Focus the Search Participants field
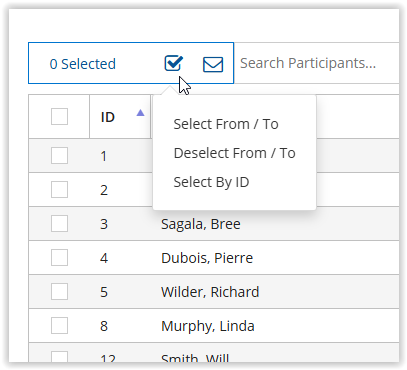Viewport: 407px width, 370px height. [x=316, y=63]
